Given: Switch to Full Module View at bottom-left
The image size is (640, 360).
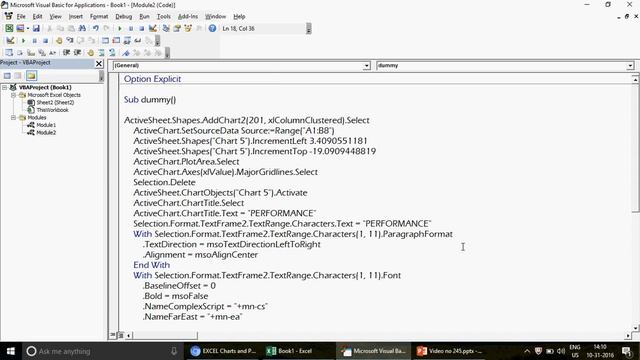Looking at the screenshot, I should 121,335.
